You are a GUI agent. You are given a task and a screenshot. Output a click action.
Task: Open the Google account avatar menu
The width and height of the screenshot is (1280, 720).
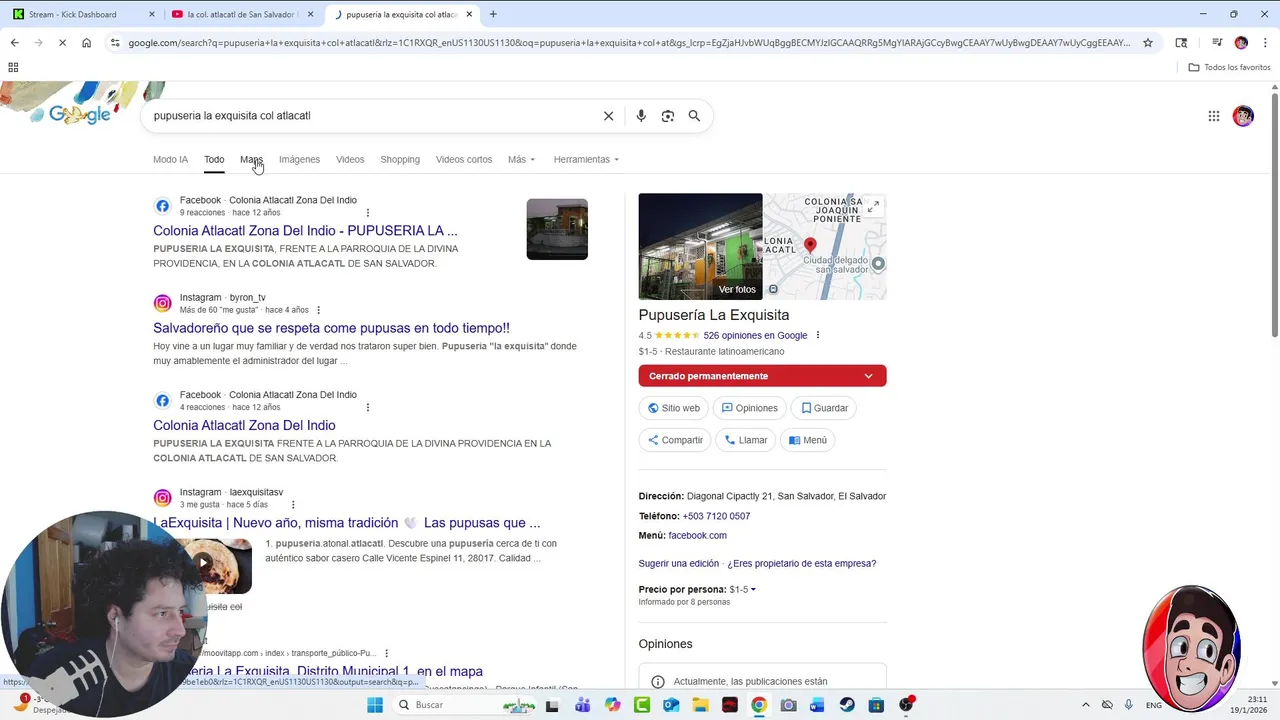1243,116
